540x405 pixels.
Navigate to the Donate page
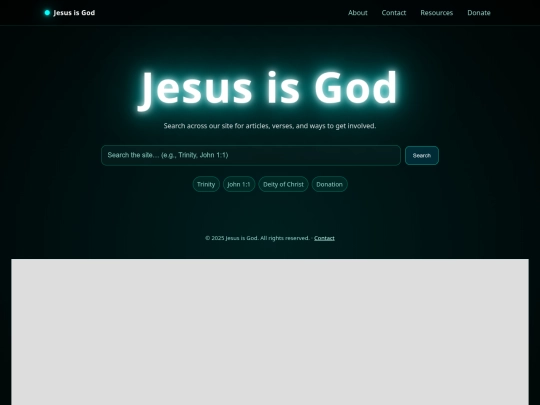pos(479,13)
